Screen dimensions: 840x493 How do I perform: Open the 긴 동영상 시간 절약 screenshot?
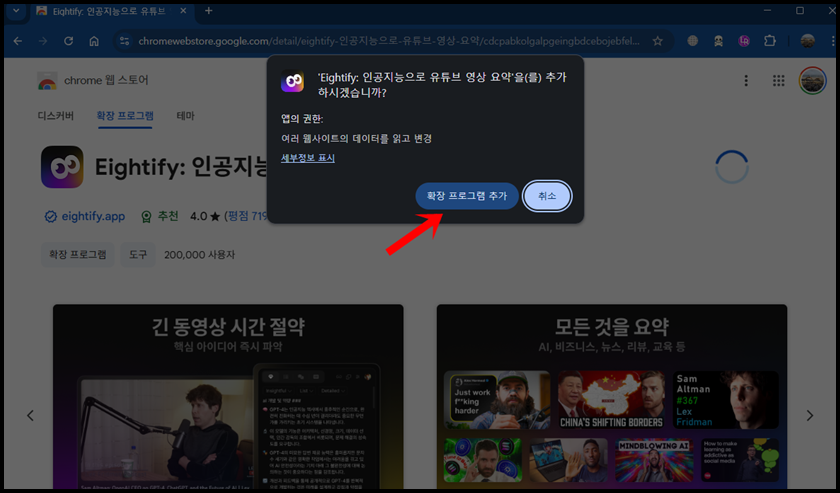click(228, 397)
